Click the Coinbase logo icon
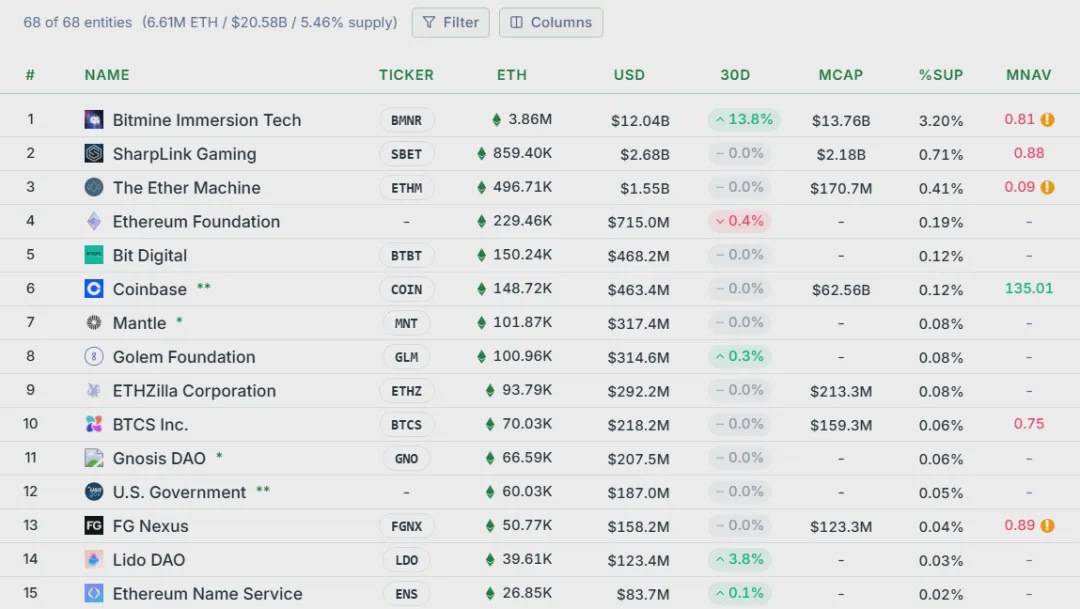 click(94, 289)
